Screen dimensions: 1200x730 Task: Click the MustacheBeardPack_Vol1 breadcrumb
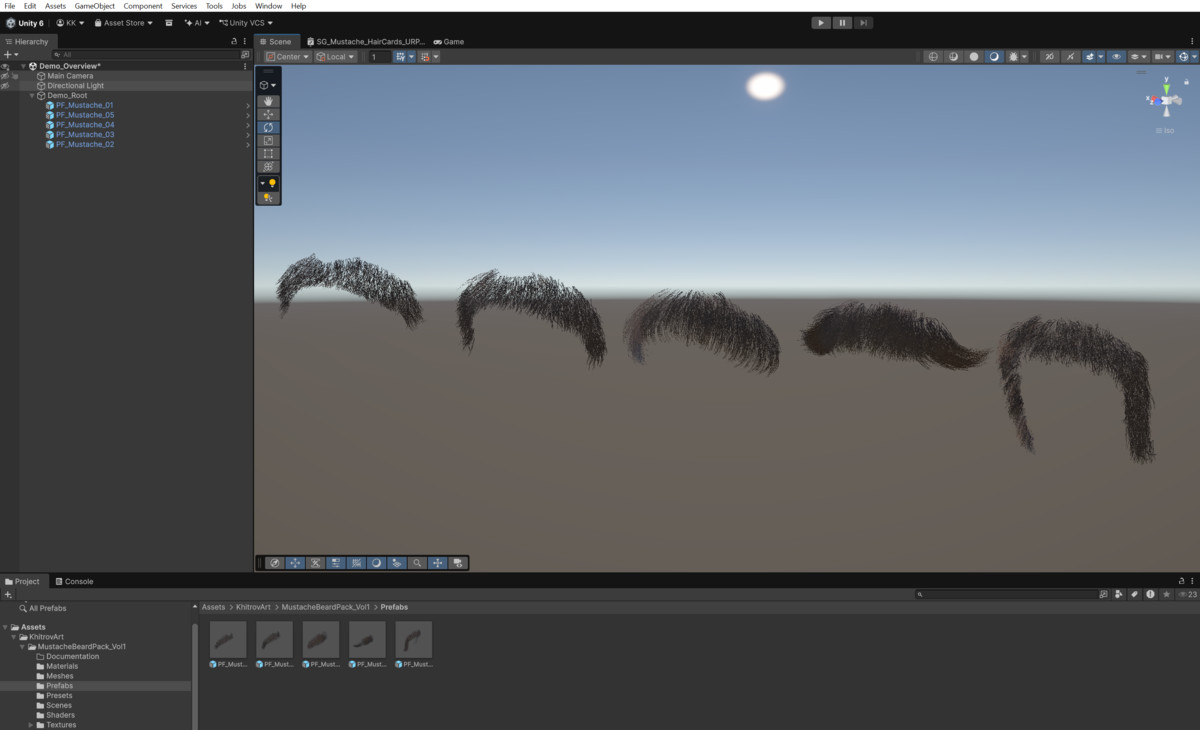327,607
